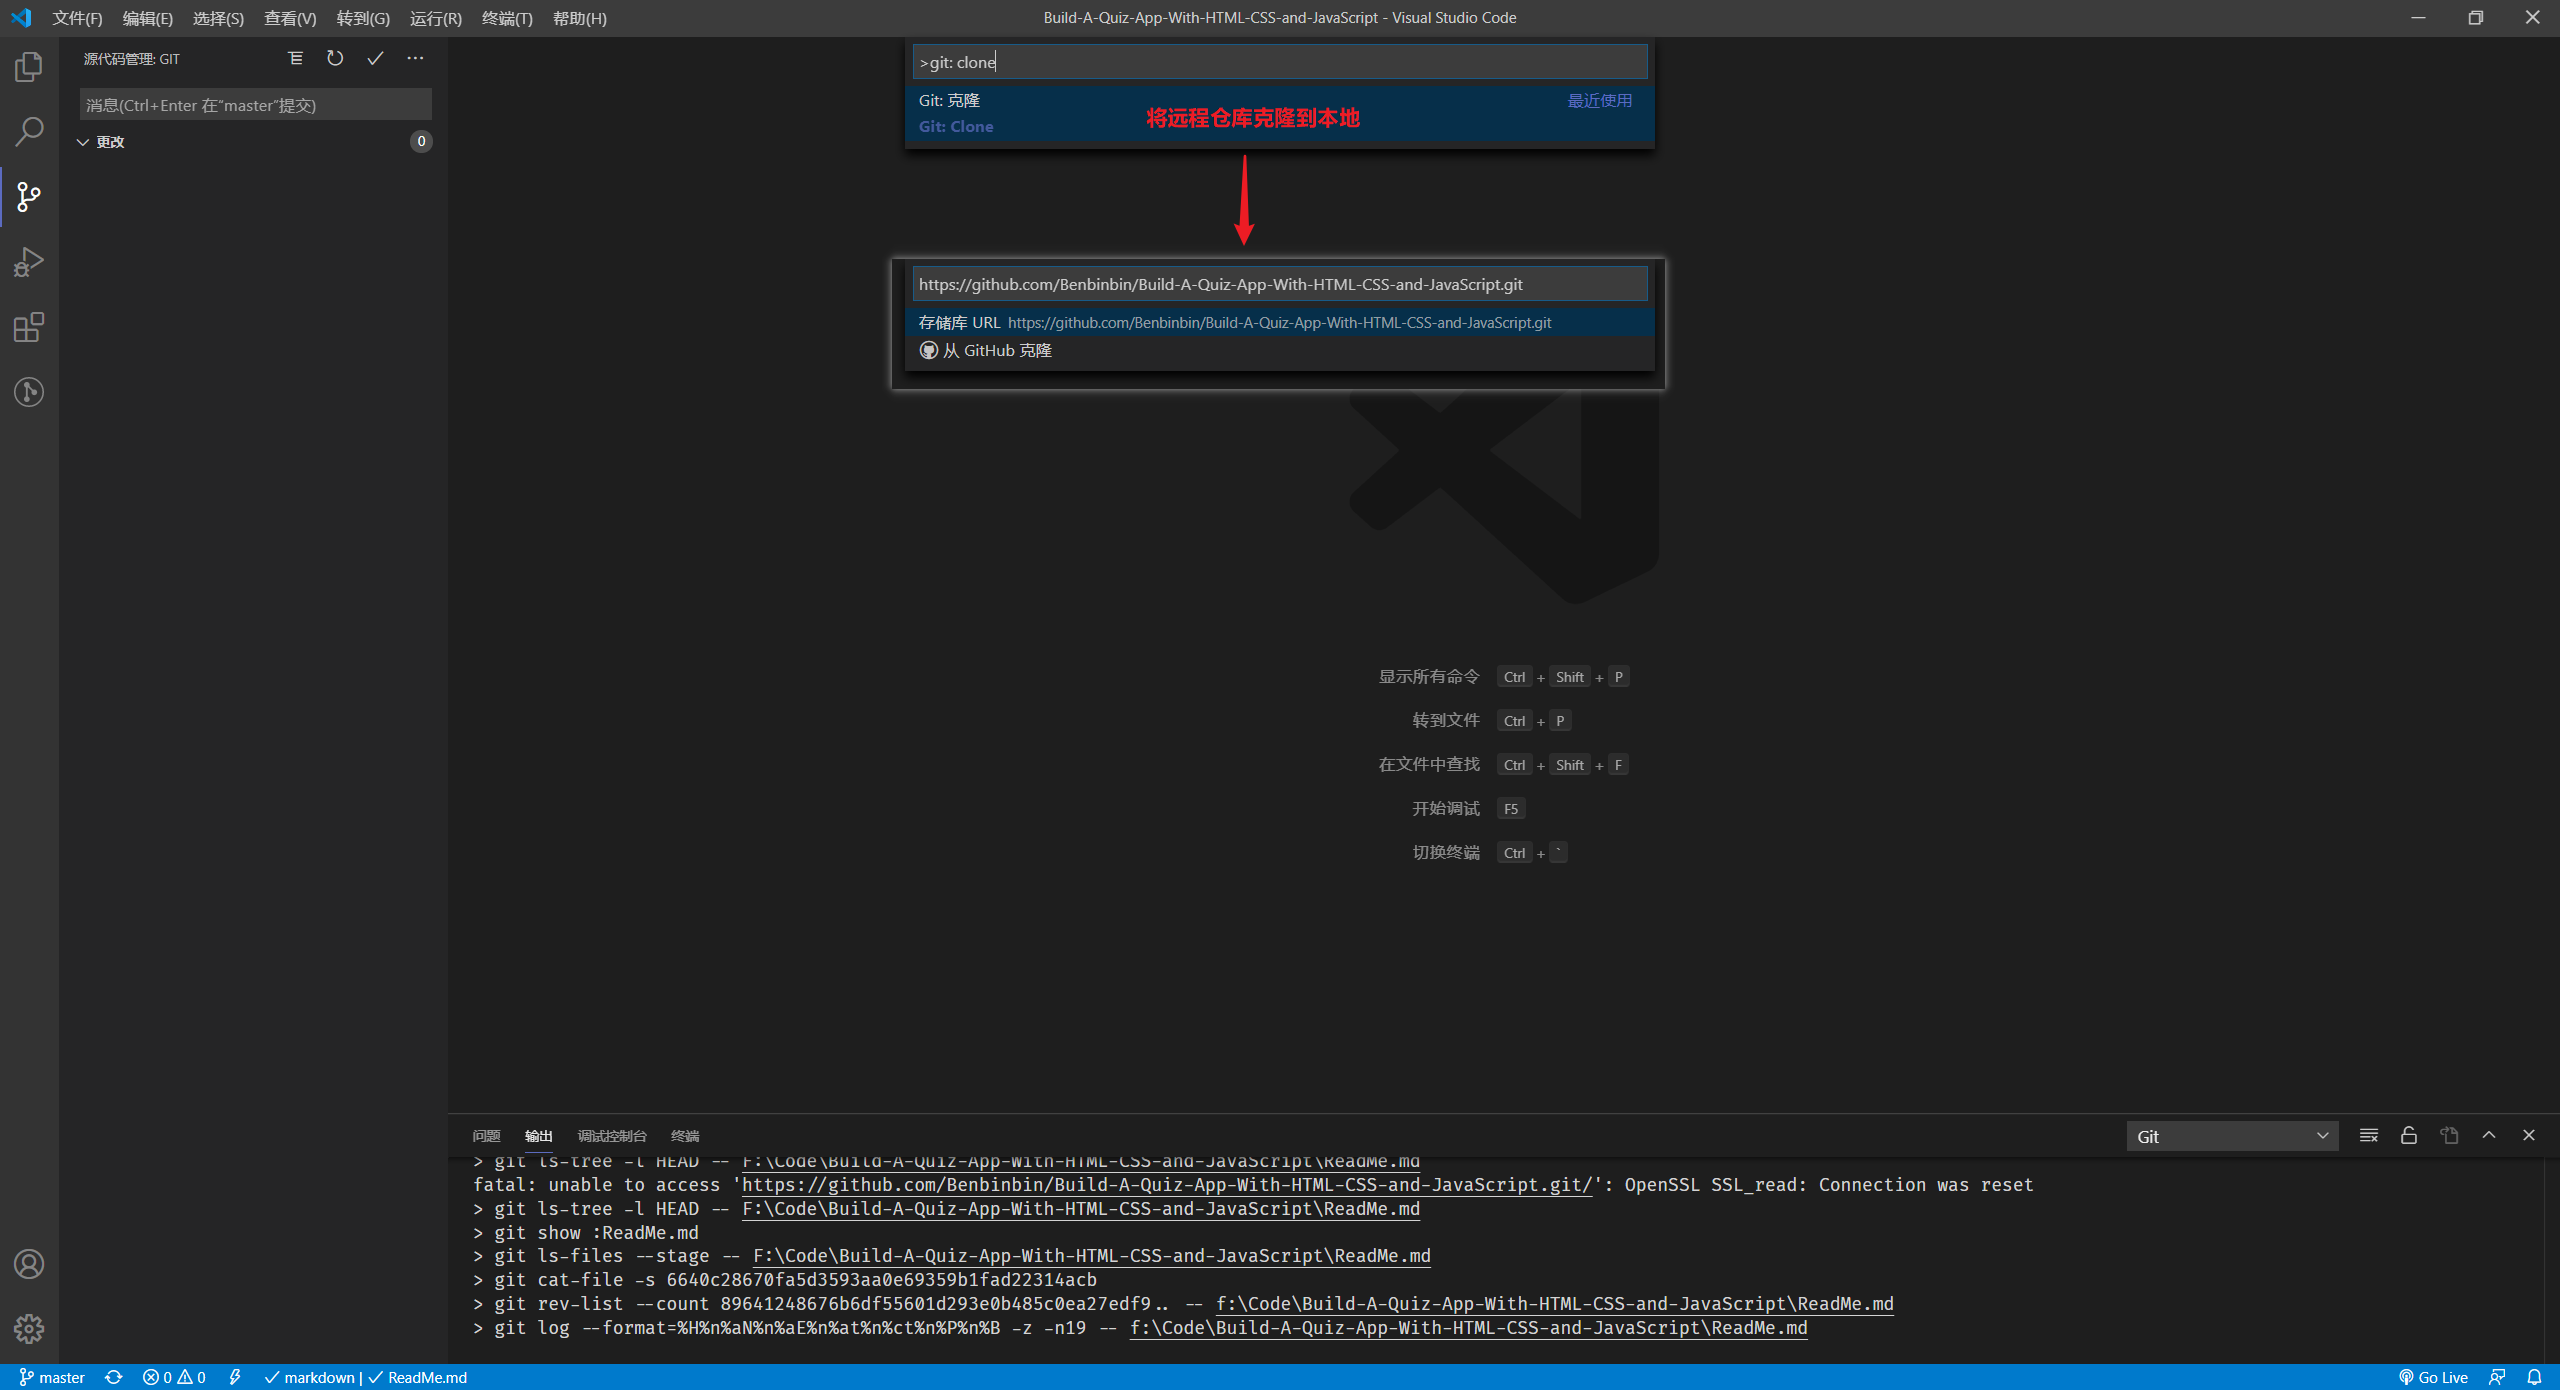Toggle output scroll lock icon
This screenshot has height=1390, width=2560.
(2408, 1135)
